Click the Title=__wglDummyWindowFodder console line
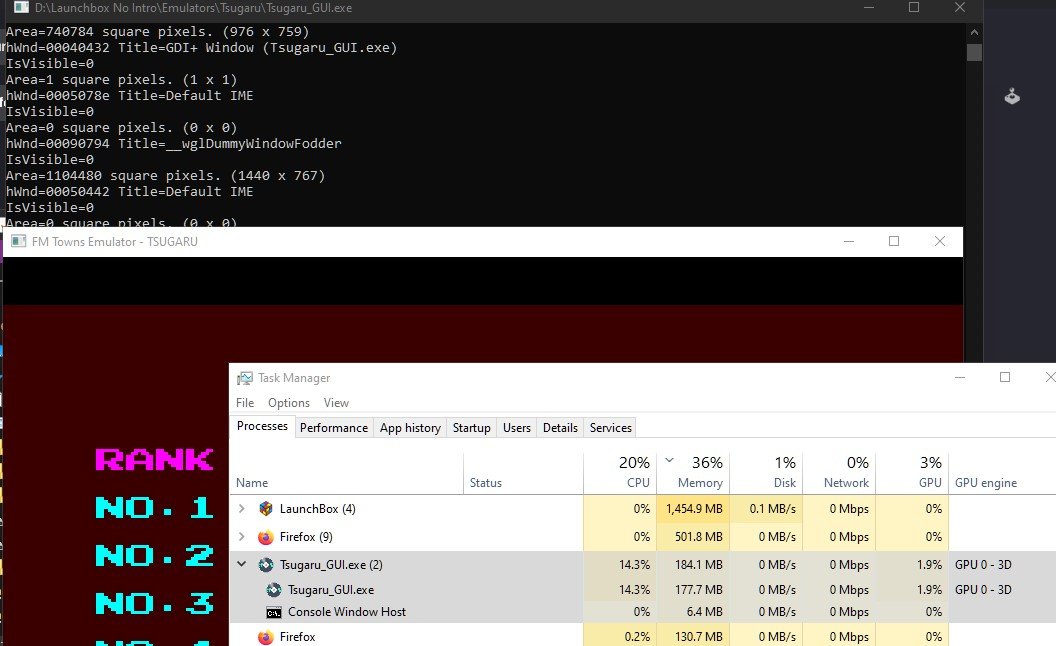 pos(174,143)
